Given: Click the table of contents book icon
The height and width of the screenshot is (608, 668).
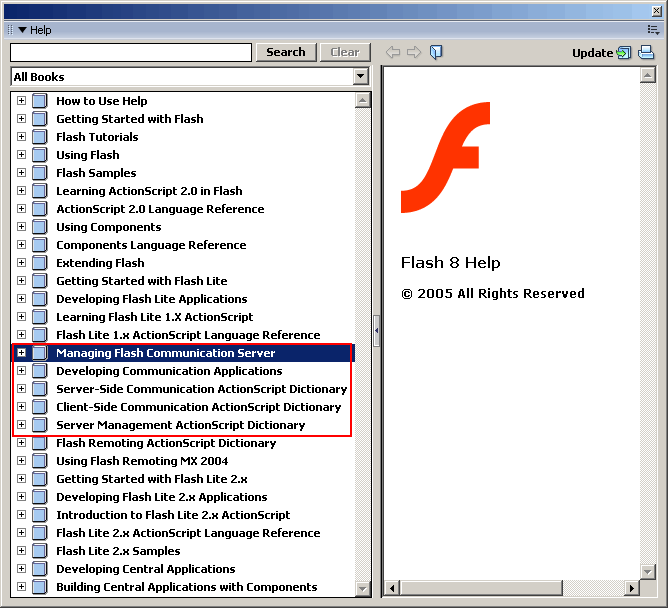Looking at the screenshot, I should click(x=436, y=52).
